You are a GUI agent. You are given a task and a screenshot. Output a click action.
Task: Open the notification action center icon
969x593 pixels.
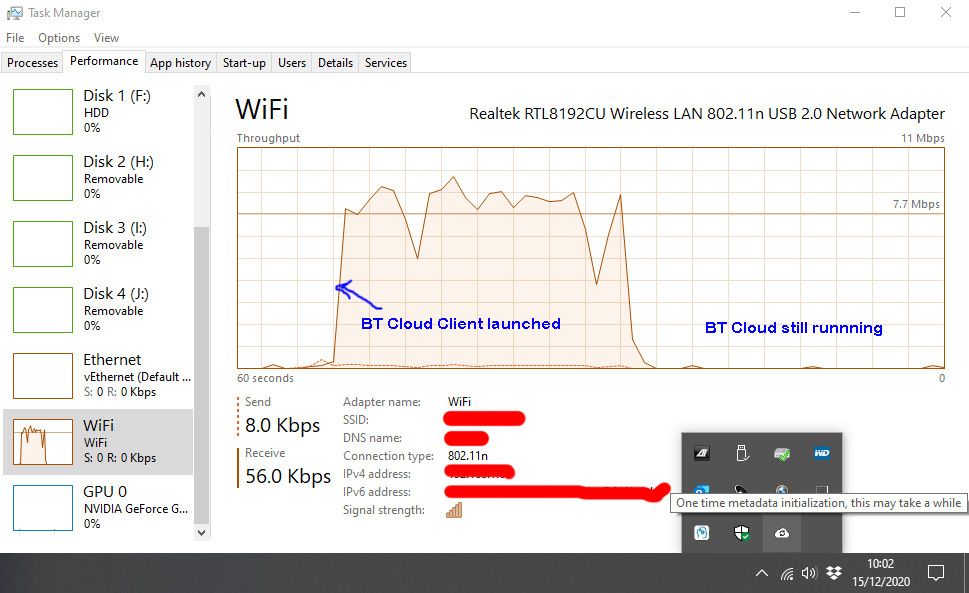click(x=936, y=573)
